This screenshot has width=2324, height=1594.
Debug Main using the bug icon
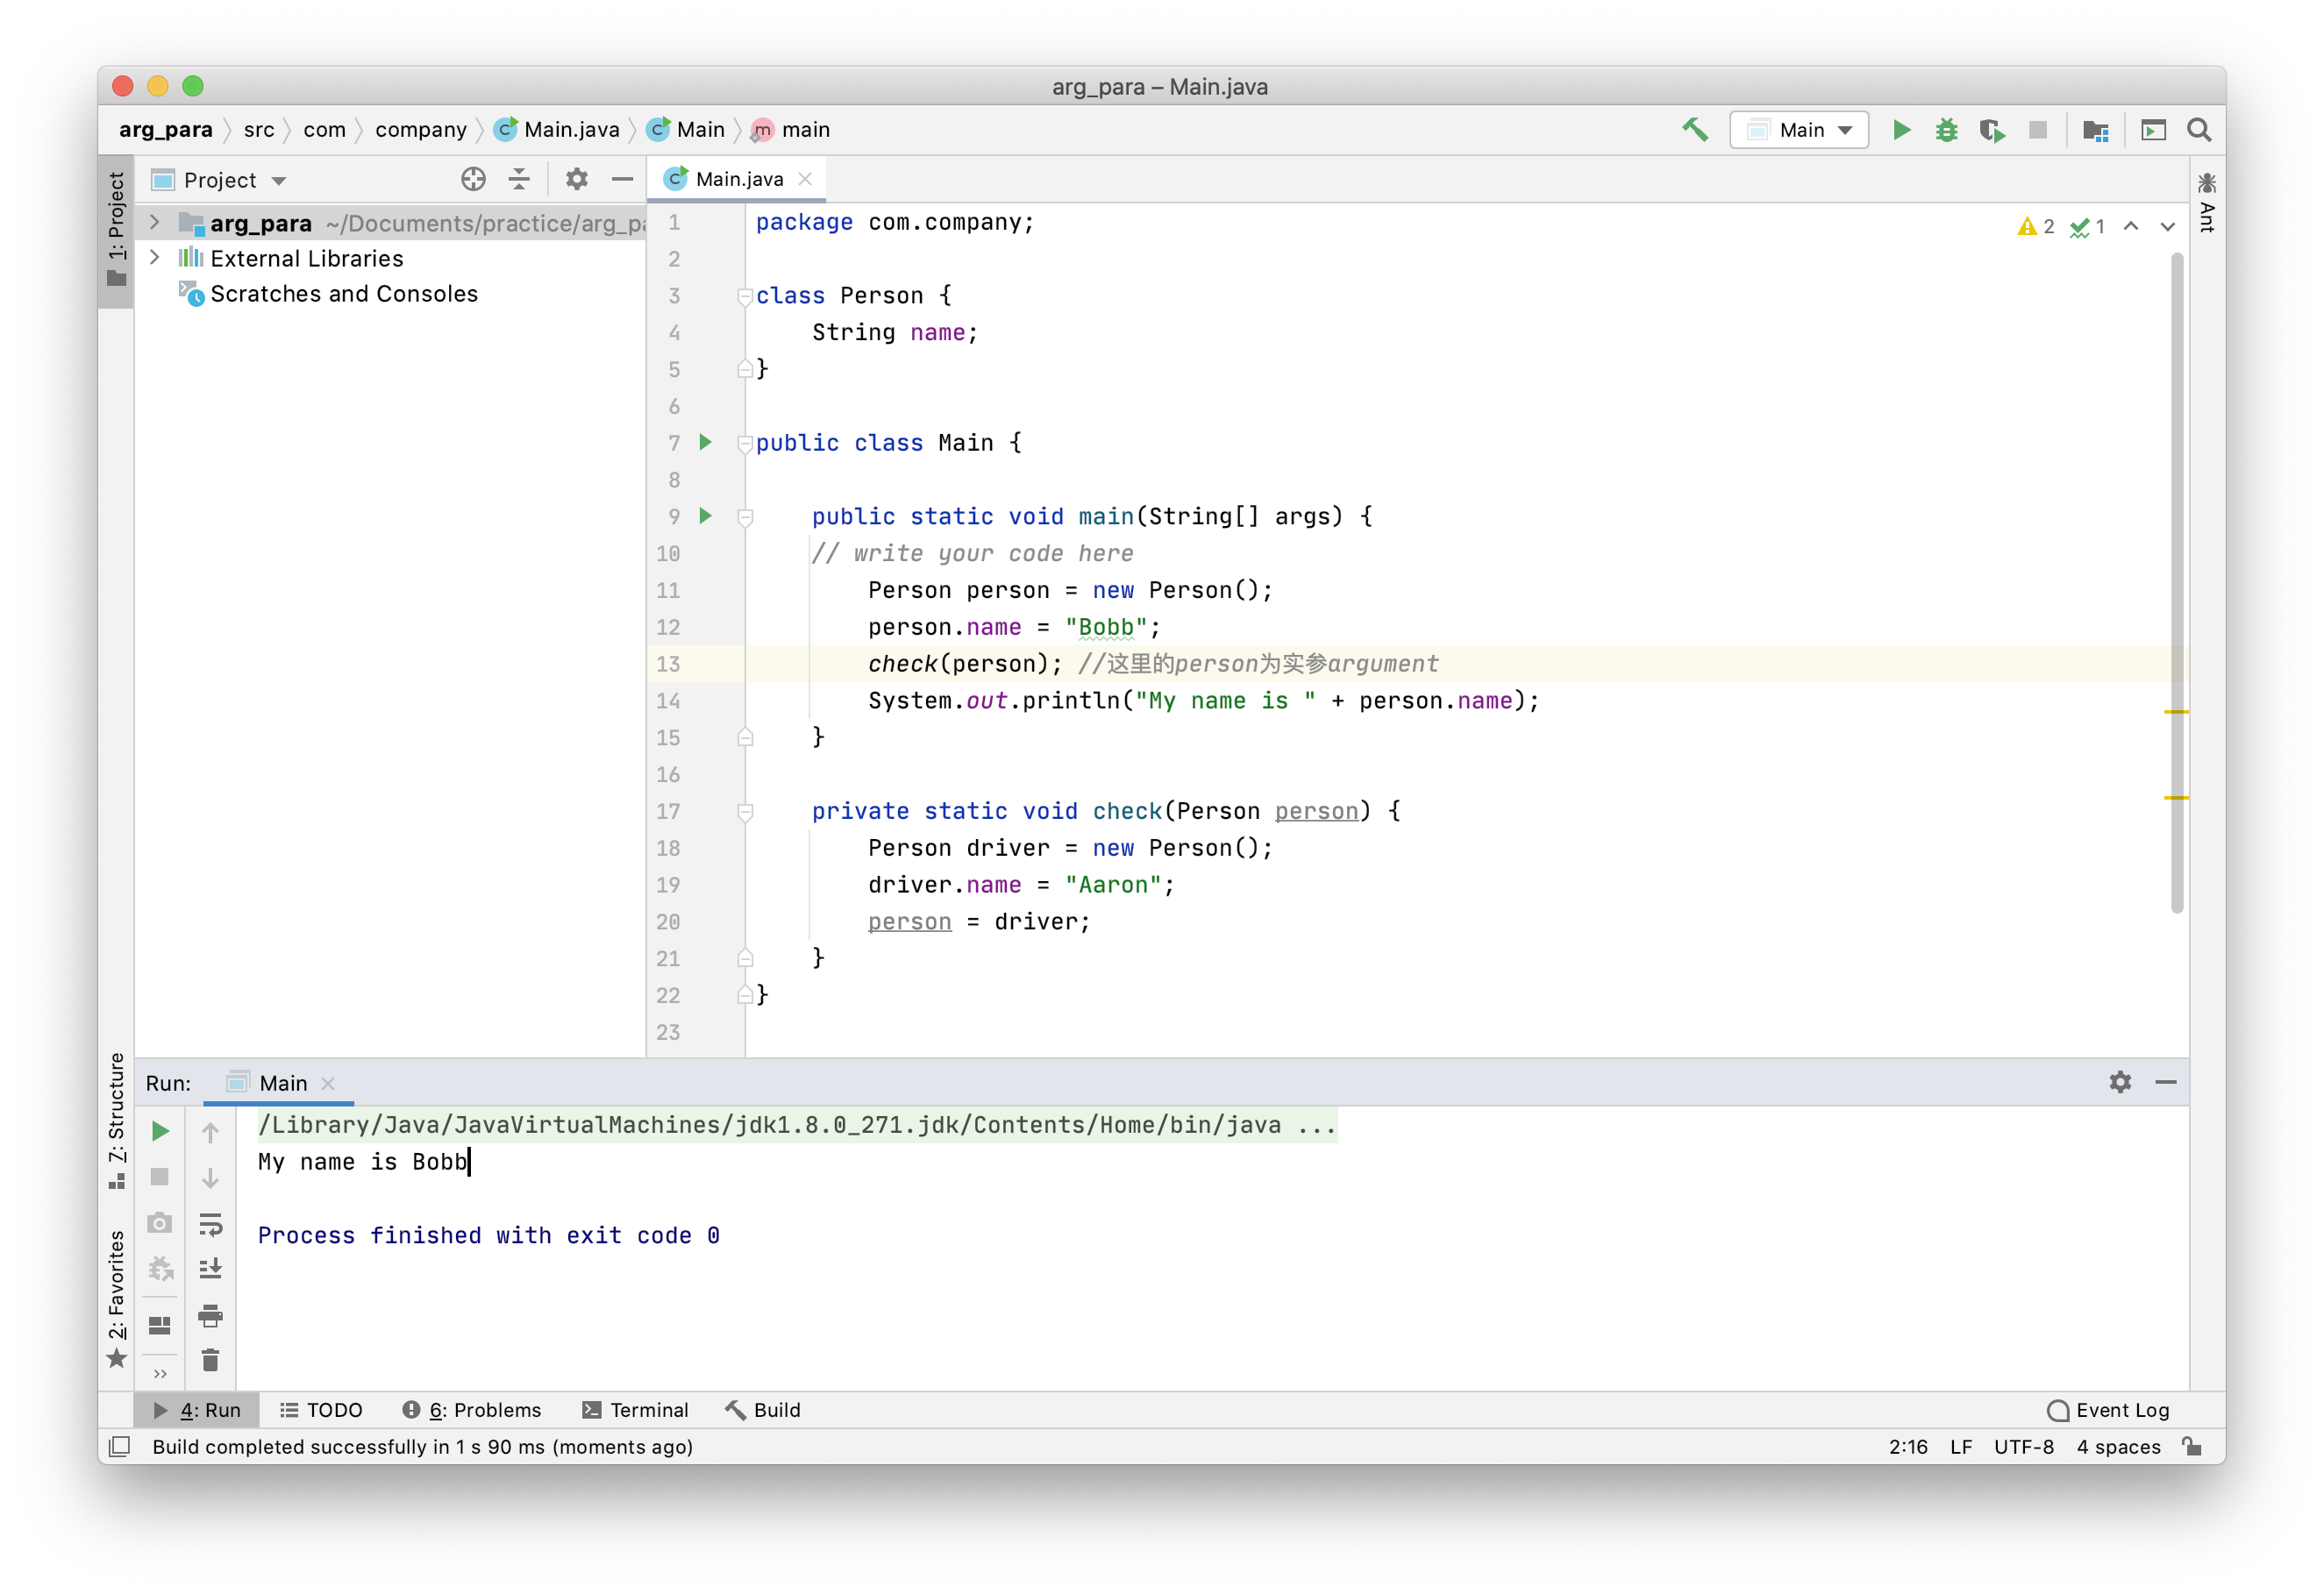click(x=1946, y=129)
